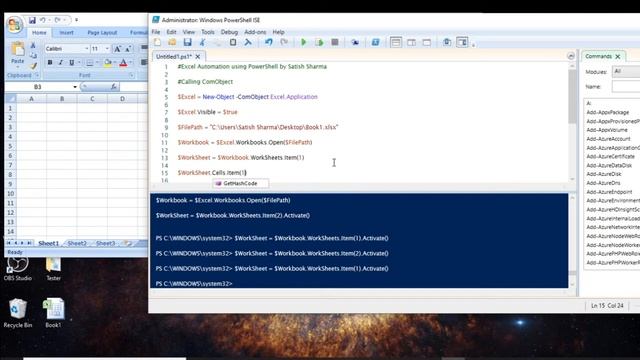Run selection in PowerShell ISE

coord(319,42)
